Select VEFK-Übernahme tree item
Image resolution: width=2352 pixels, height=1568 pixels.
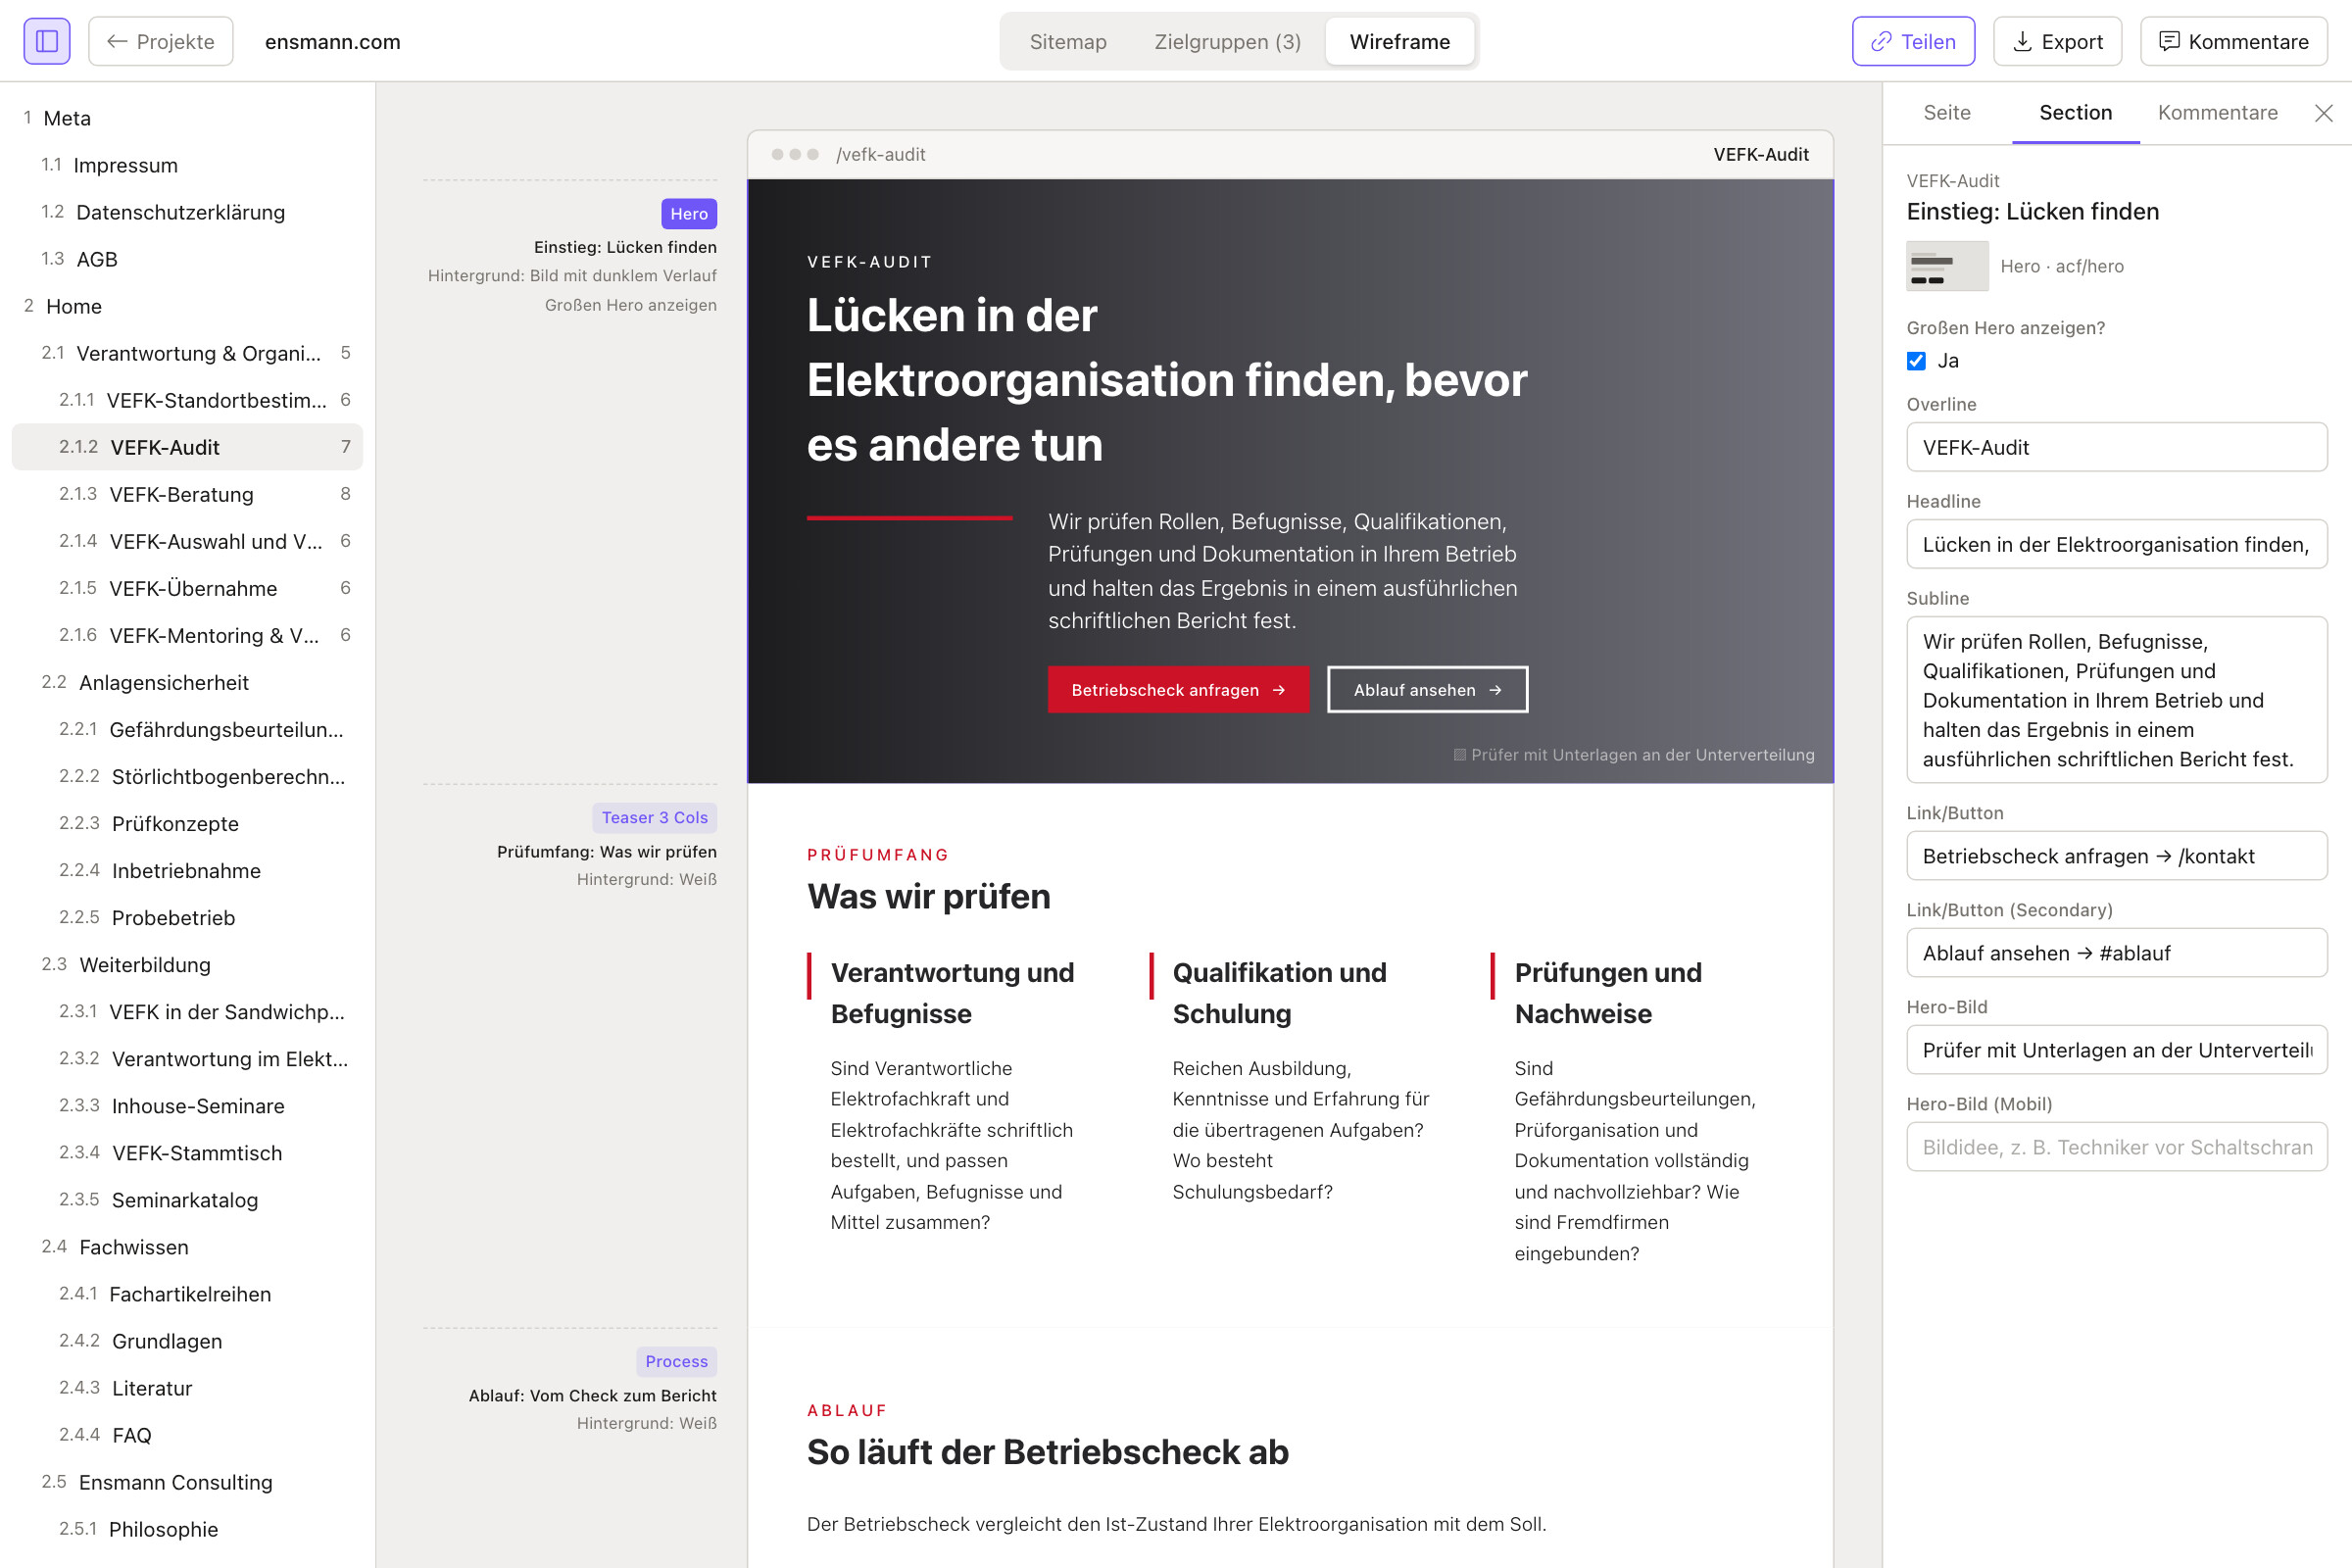coord(188,588)
